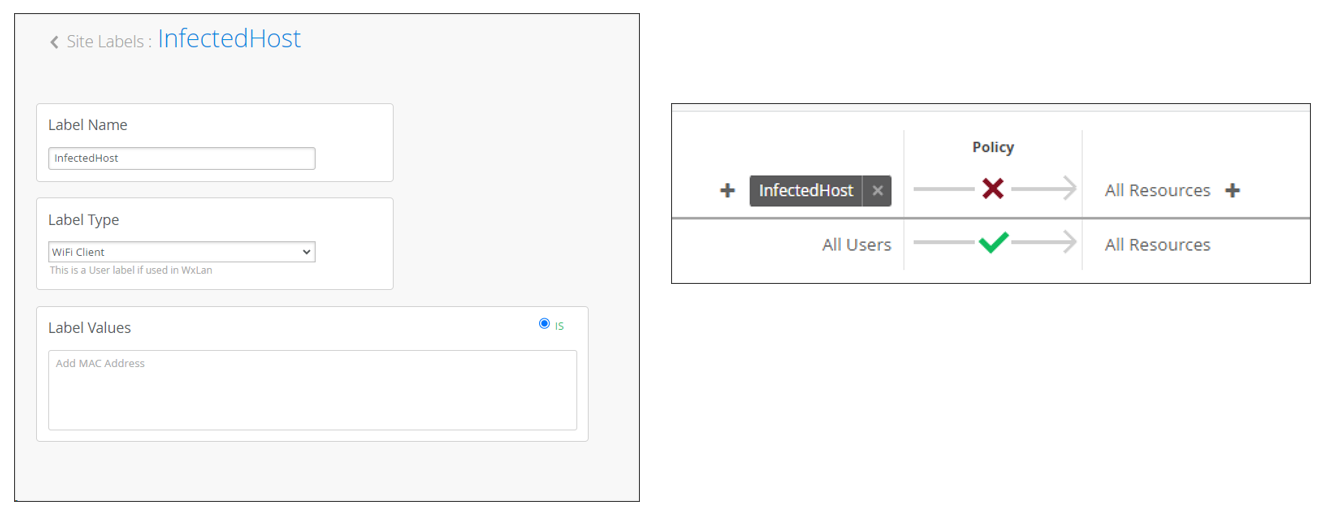
Task: Click the WxLan user label hint text
Action: click(x=131, y=270)
